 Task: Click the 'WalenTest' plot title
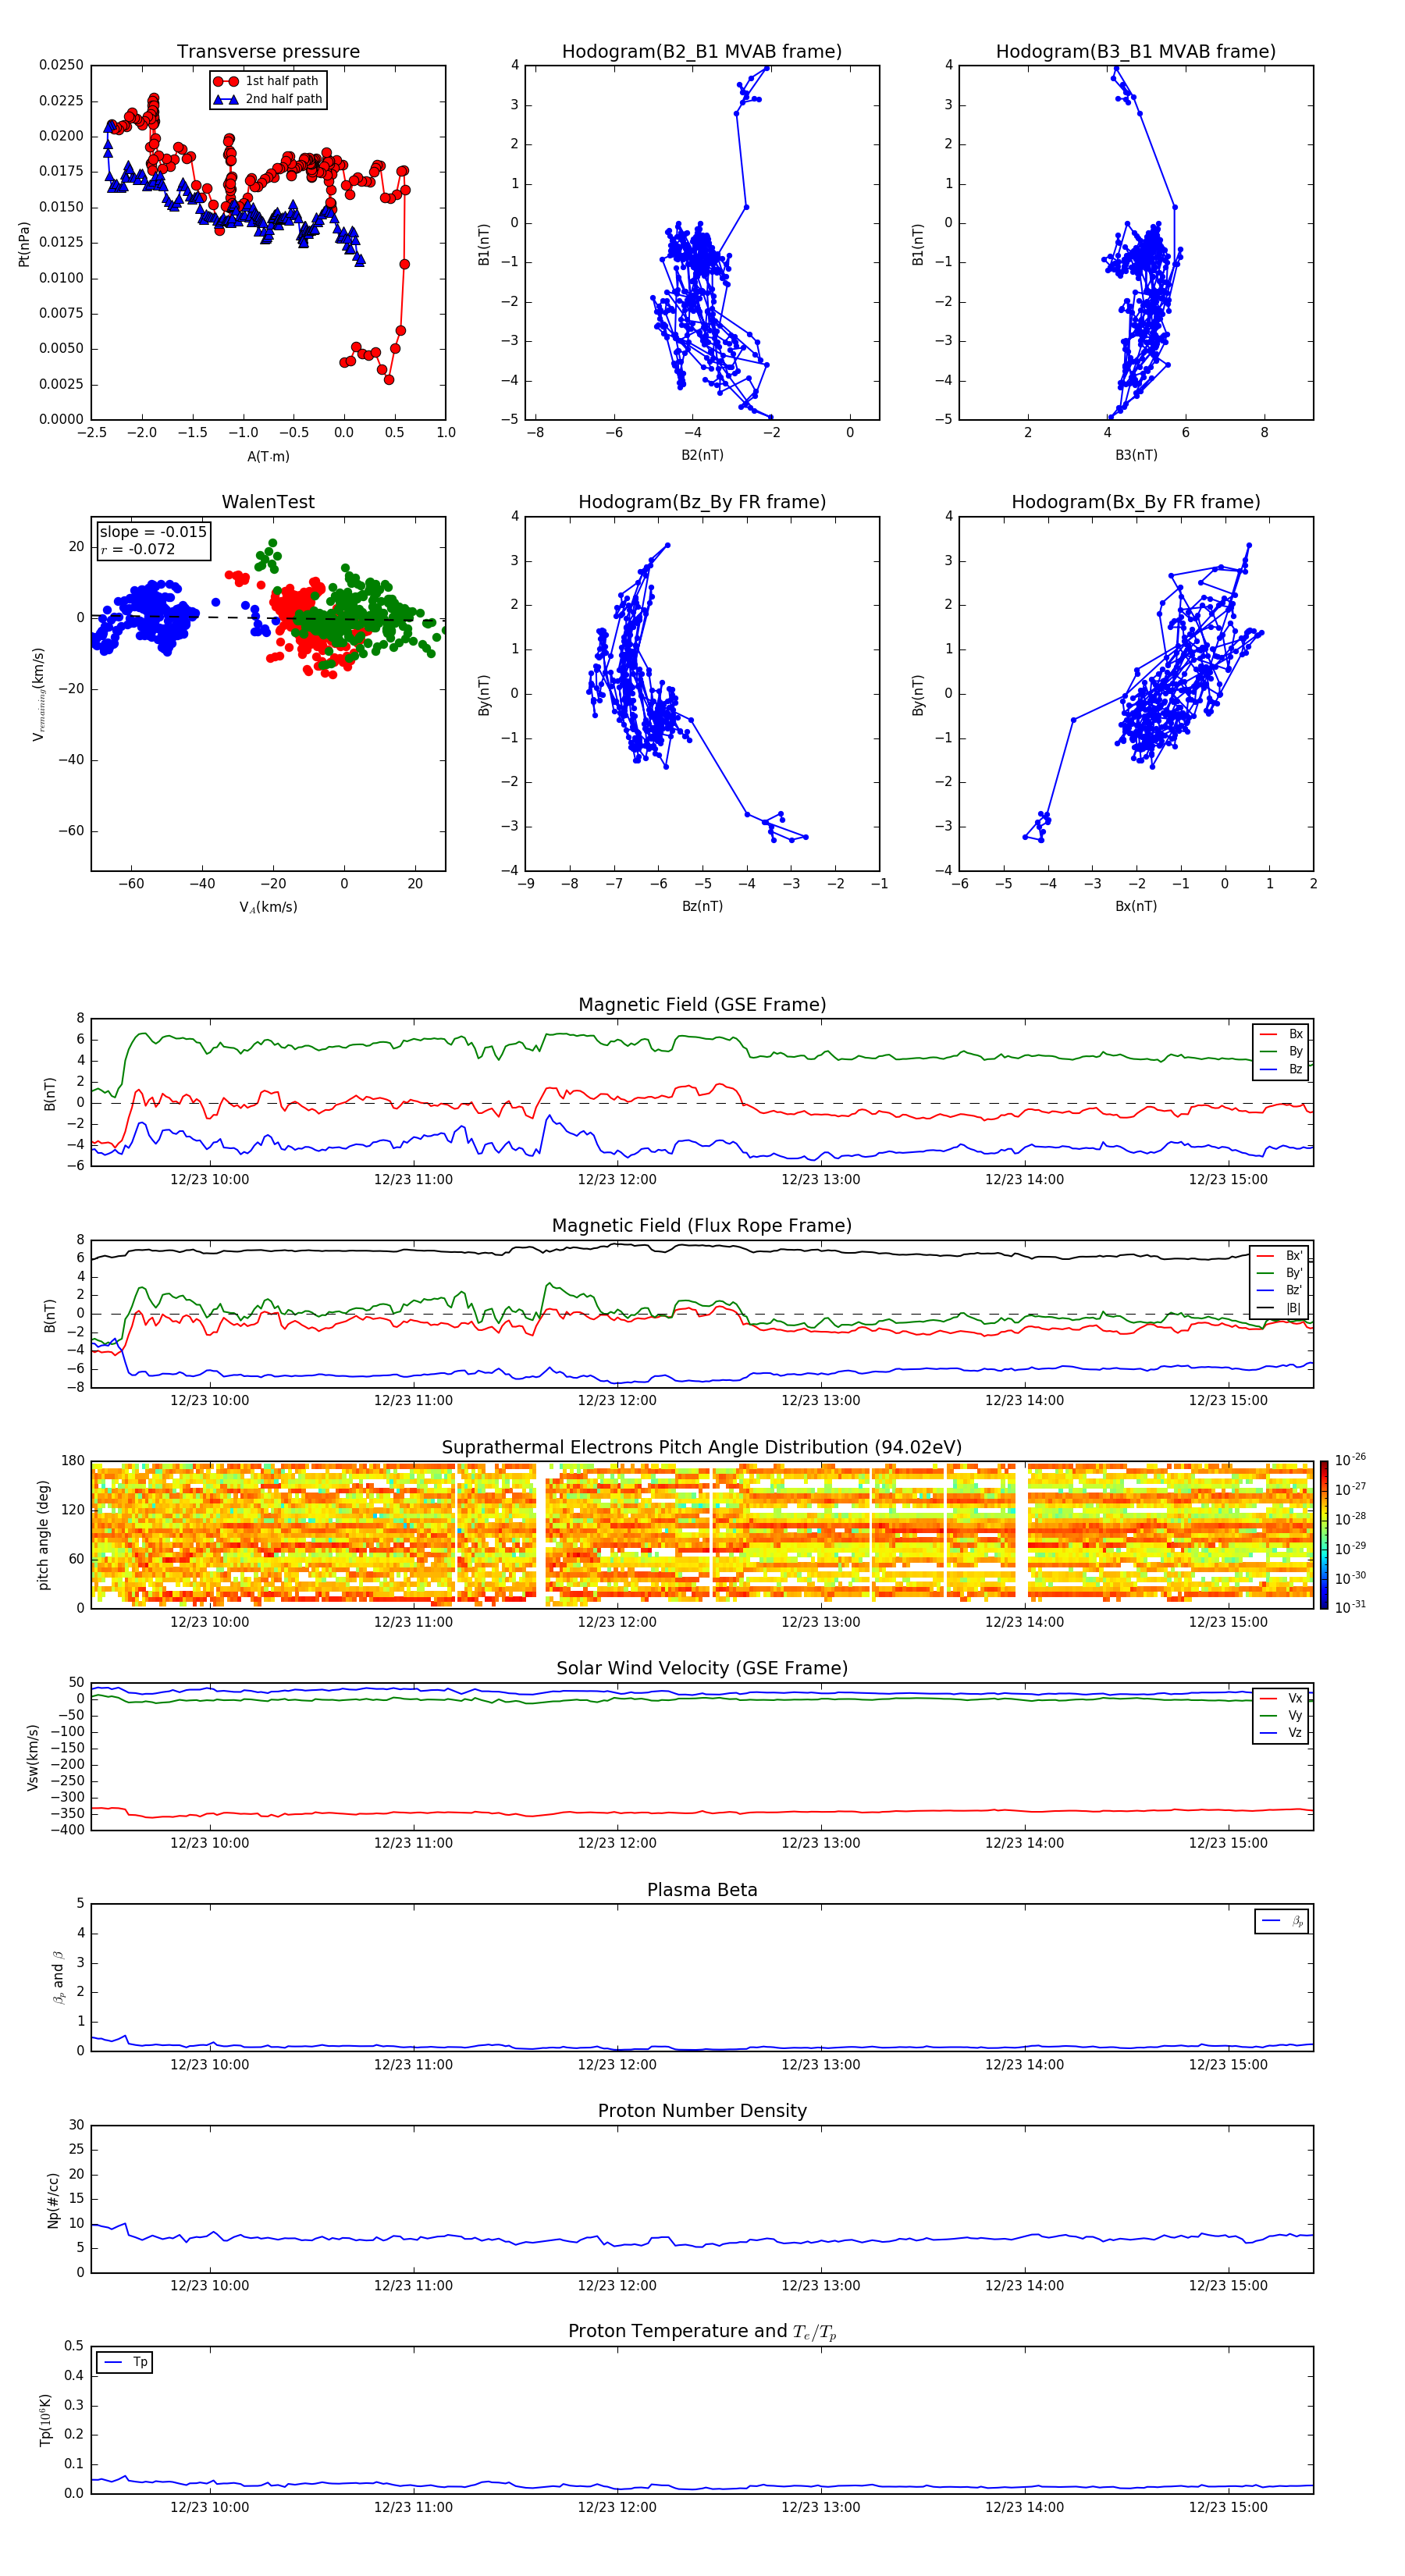tap(268, 502)
